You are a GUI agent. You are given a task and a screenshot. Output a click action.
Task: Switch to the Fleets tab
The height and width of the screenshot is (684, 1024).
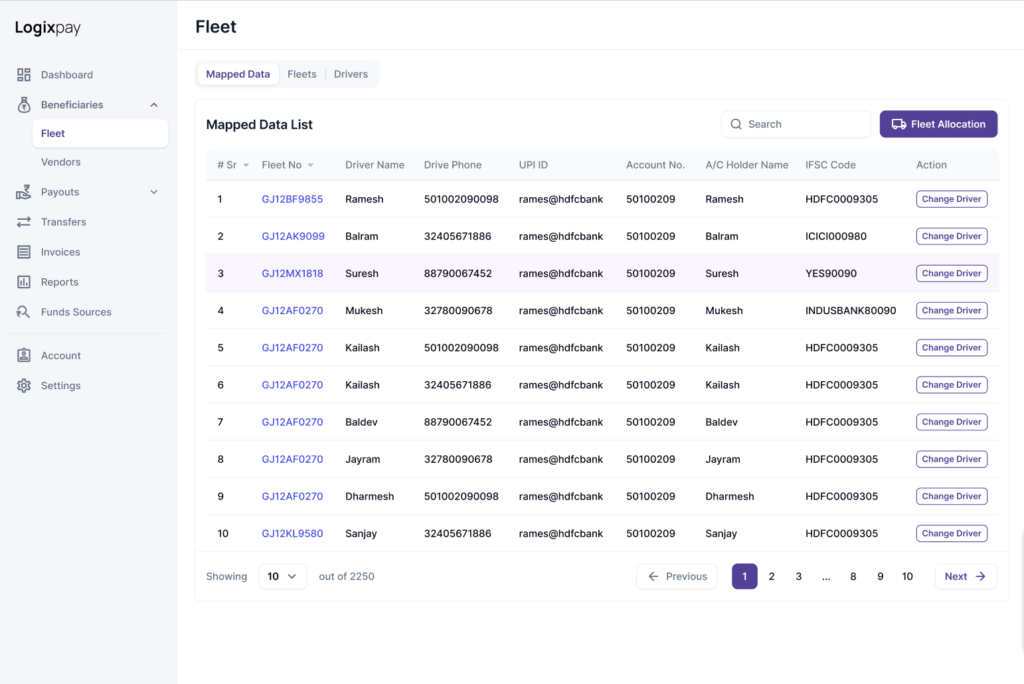[x=301, y=74]
